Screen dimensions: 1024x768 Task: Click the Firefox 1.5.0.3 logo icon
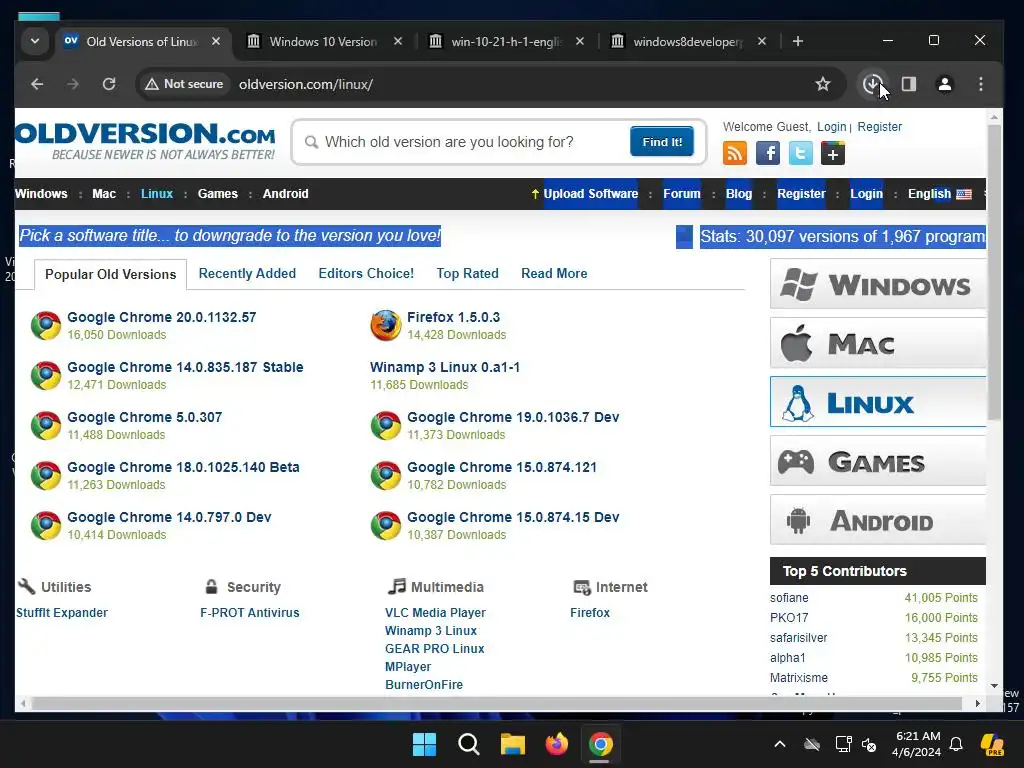(385, 325)
